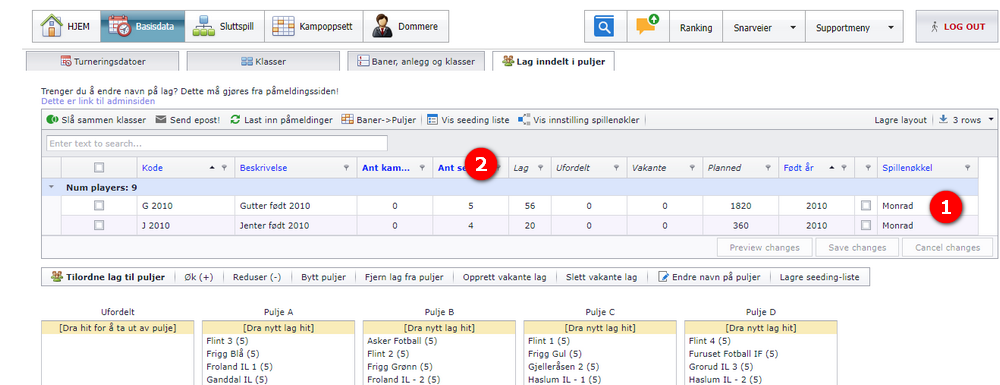1000x385 pixels.
Task: Toggle select-all checkbox in grid header
Action: (x=99, y=168)
